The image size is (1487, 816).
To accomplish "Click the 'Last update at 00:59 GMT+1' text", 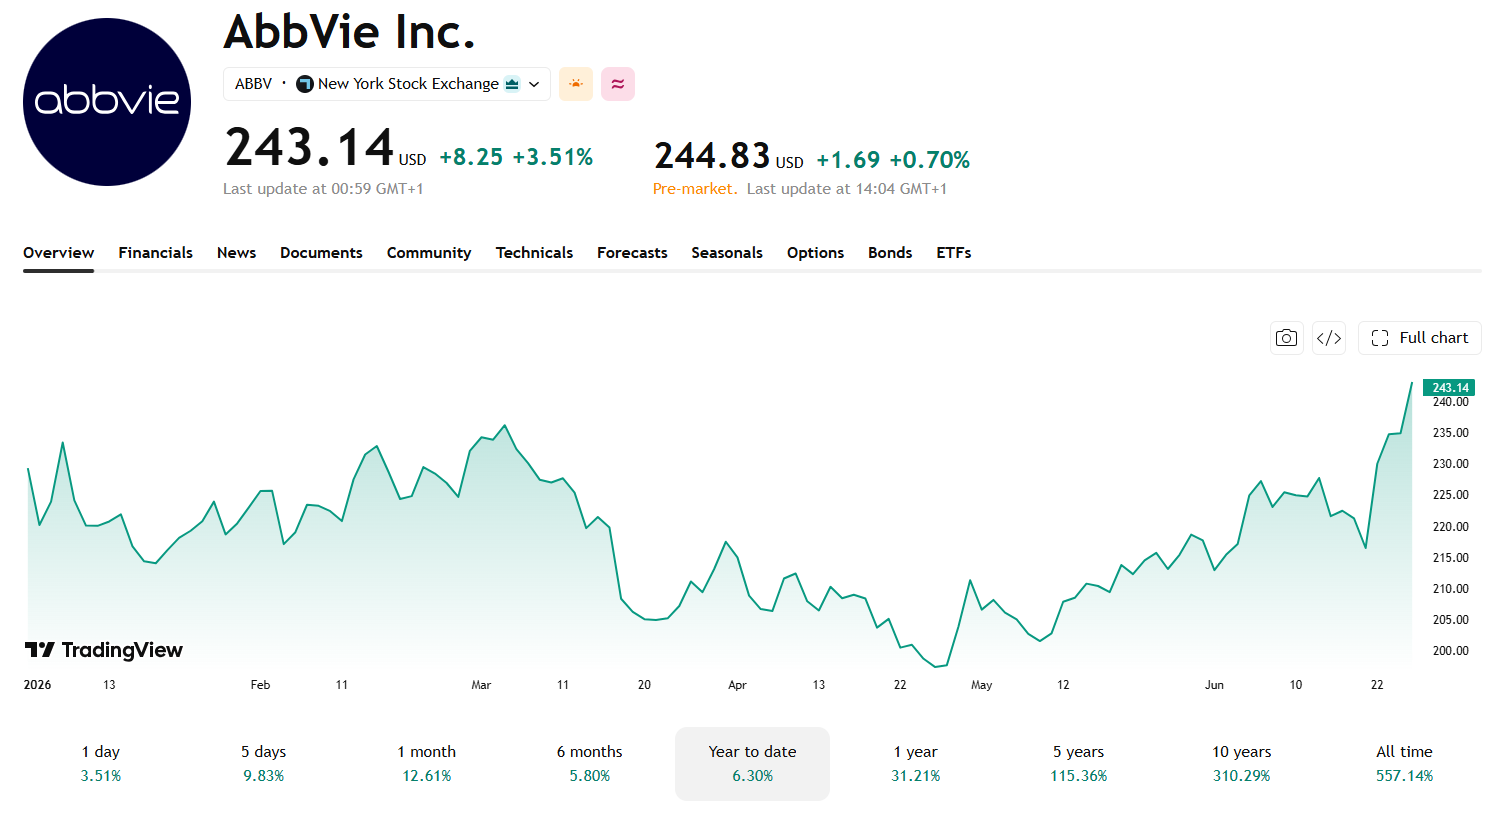I will click(x=323, y=189).
